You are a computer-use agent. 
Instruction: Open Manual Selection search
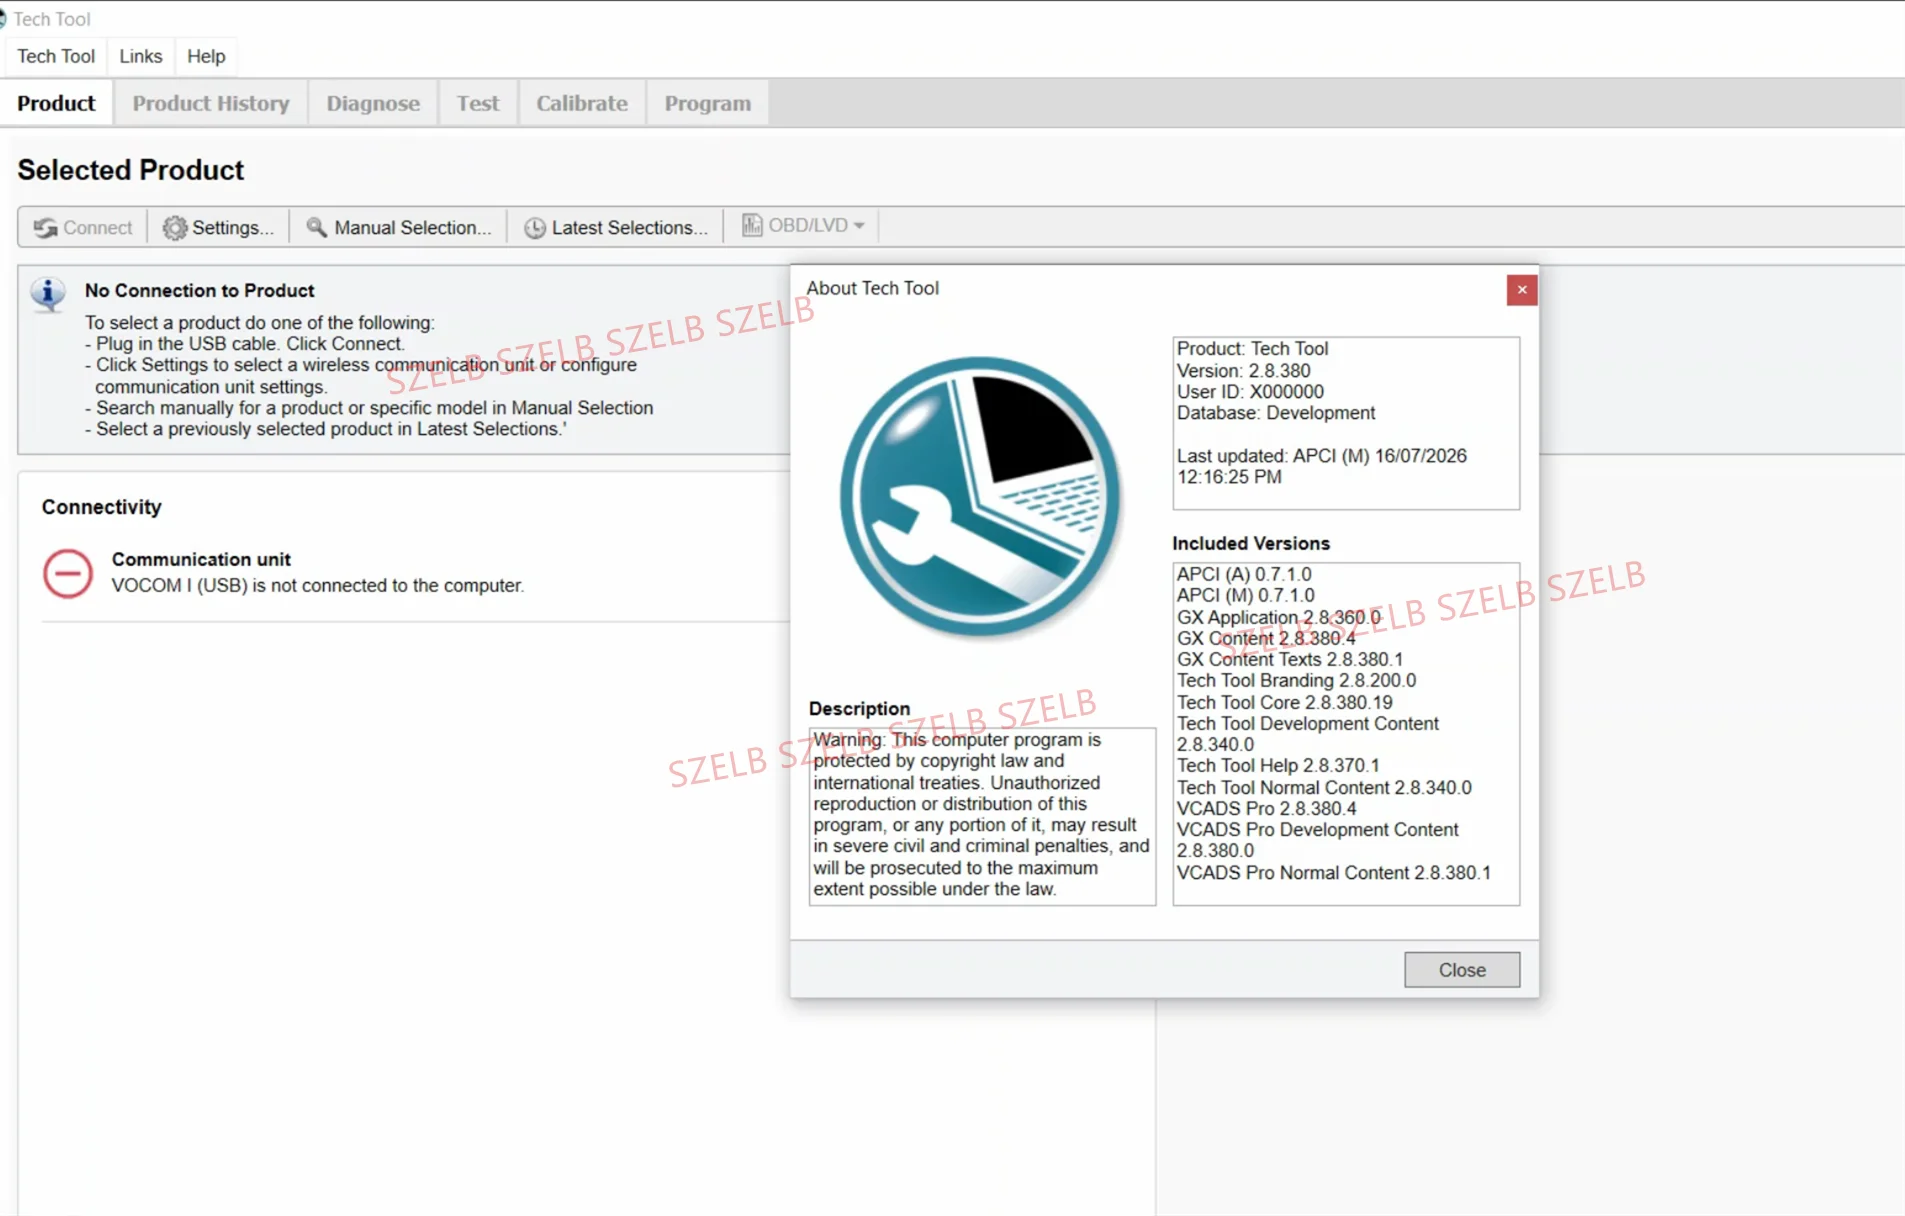(x=398, y=227)
